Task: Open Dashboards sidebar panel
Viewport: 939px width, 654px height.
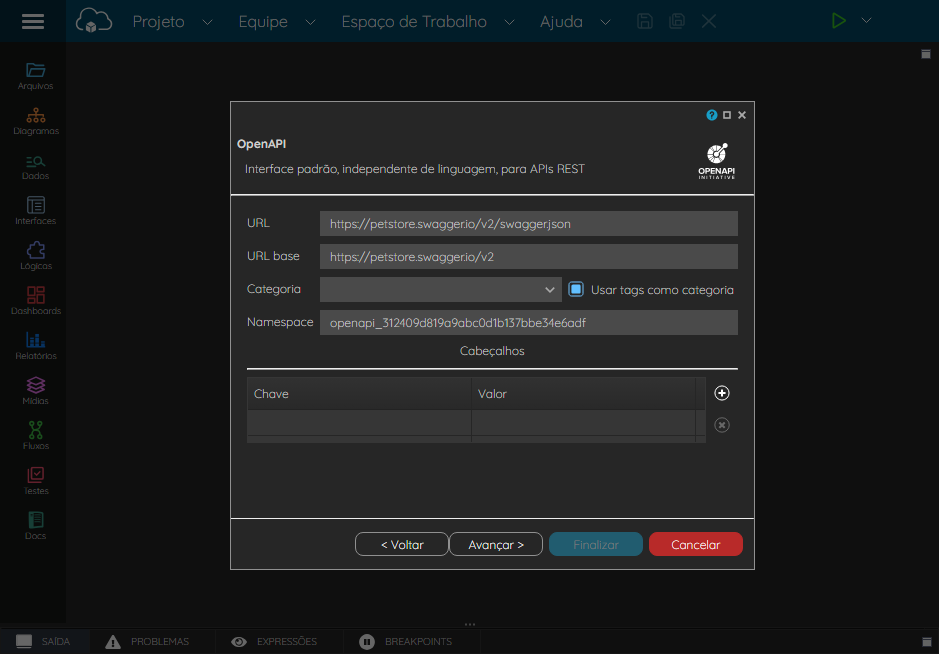Action: (x=35, y=301)
